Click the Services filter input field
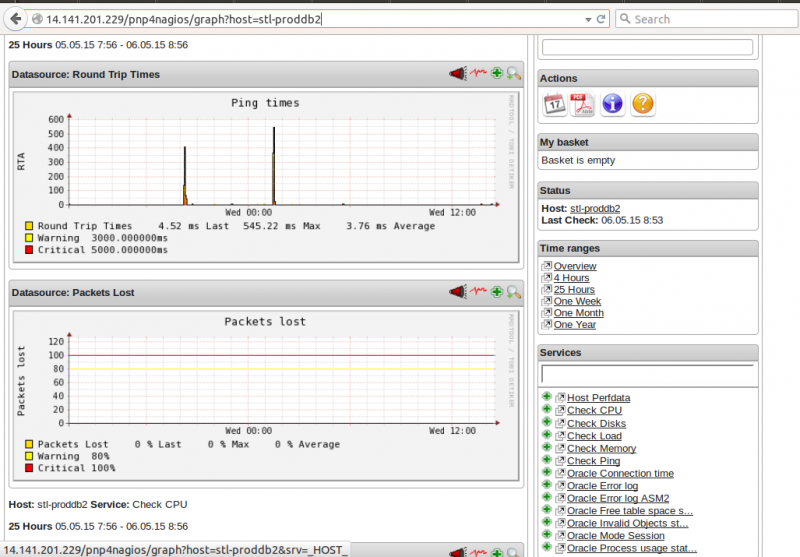 647,374
